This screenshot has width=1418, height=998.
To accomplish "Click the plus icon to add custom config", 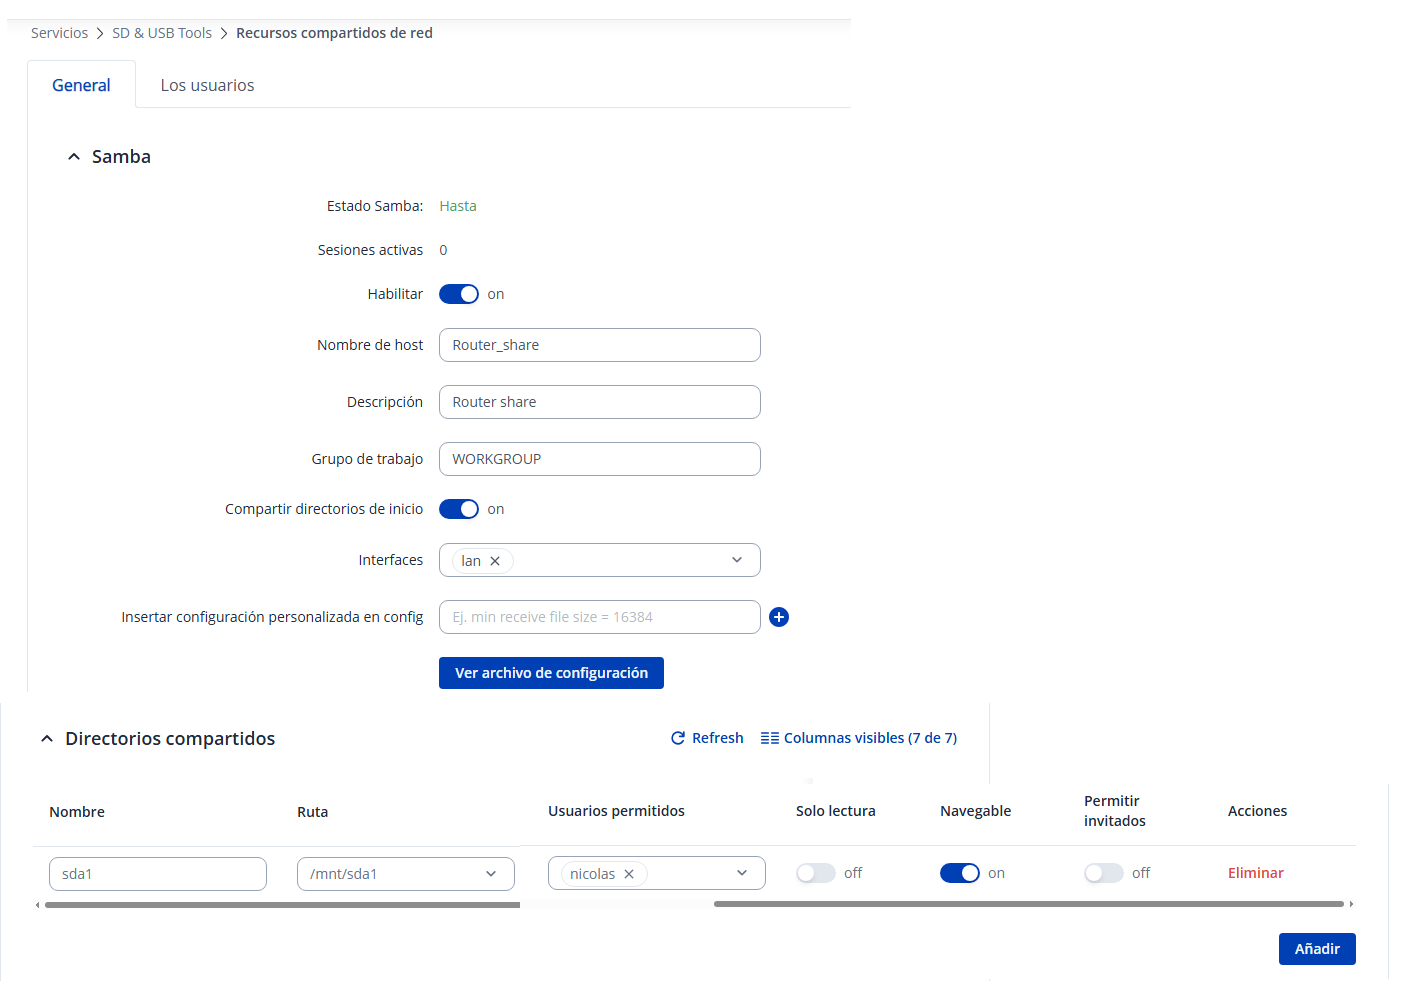I will point(779,617).
